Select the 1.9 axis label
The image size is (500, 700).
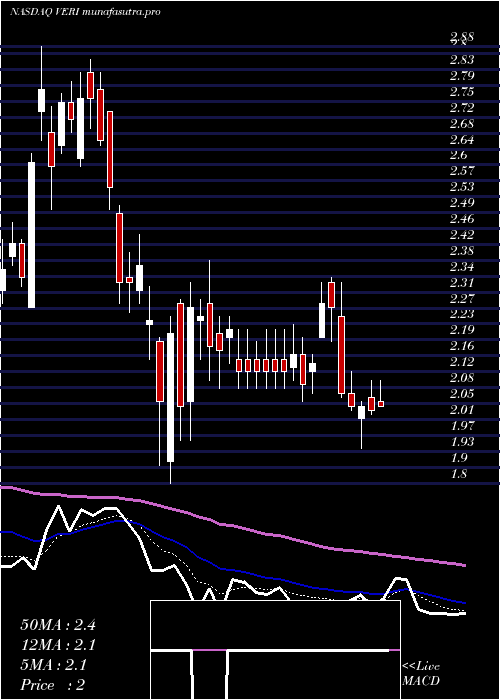click(459, 458)
